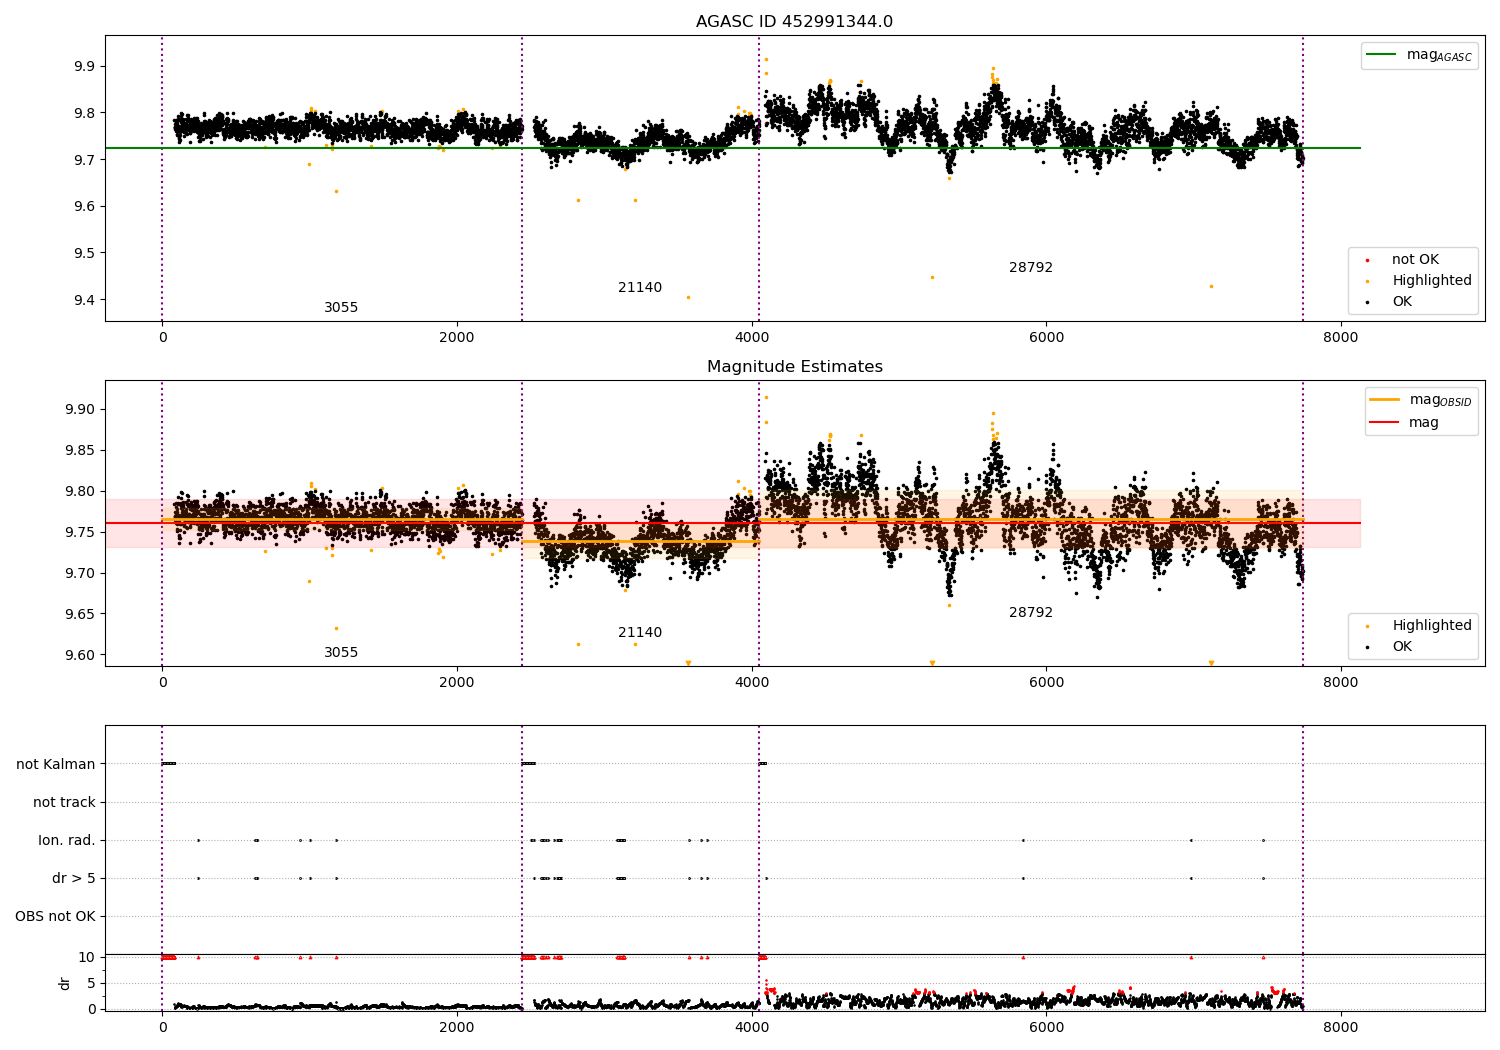Click the '9.5' y-tick of the top plot
Image resolution: width=1500 pixels, height=1050 pixels.
pyautogui.click(x=84, y=254)
